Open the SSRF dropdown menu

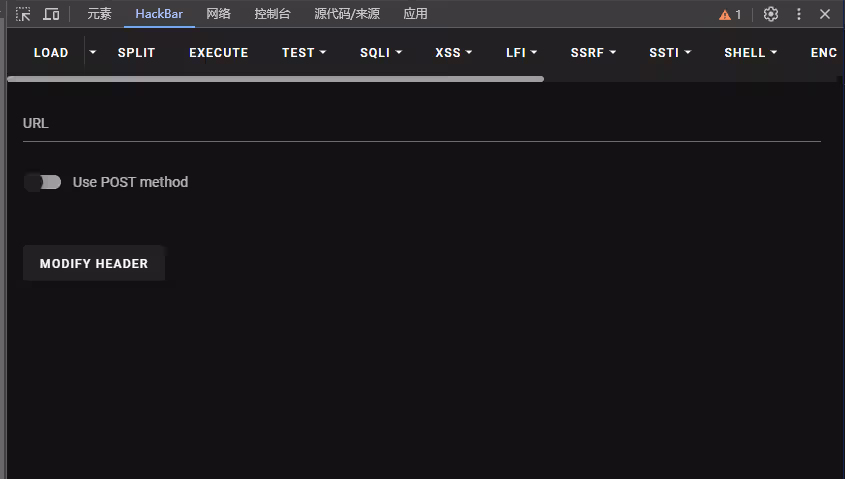click(593, 53)
